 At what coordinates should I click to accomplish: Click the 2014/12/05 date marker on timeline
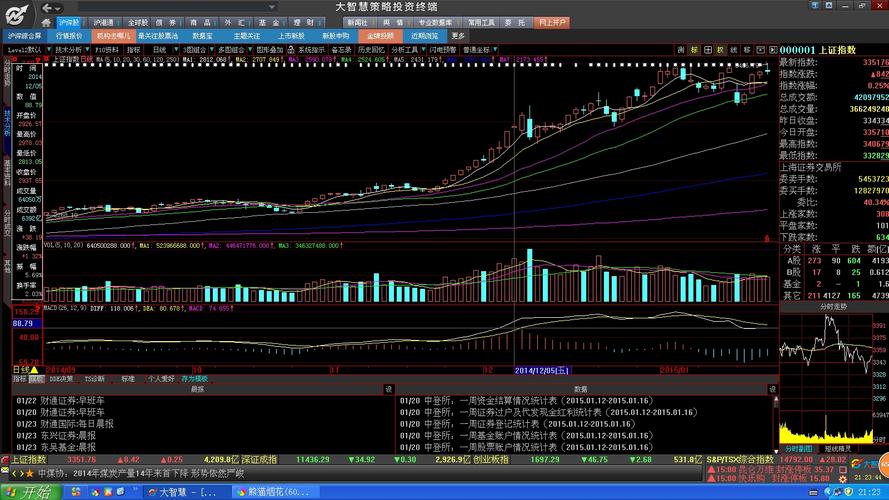point(541,370)
